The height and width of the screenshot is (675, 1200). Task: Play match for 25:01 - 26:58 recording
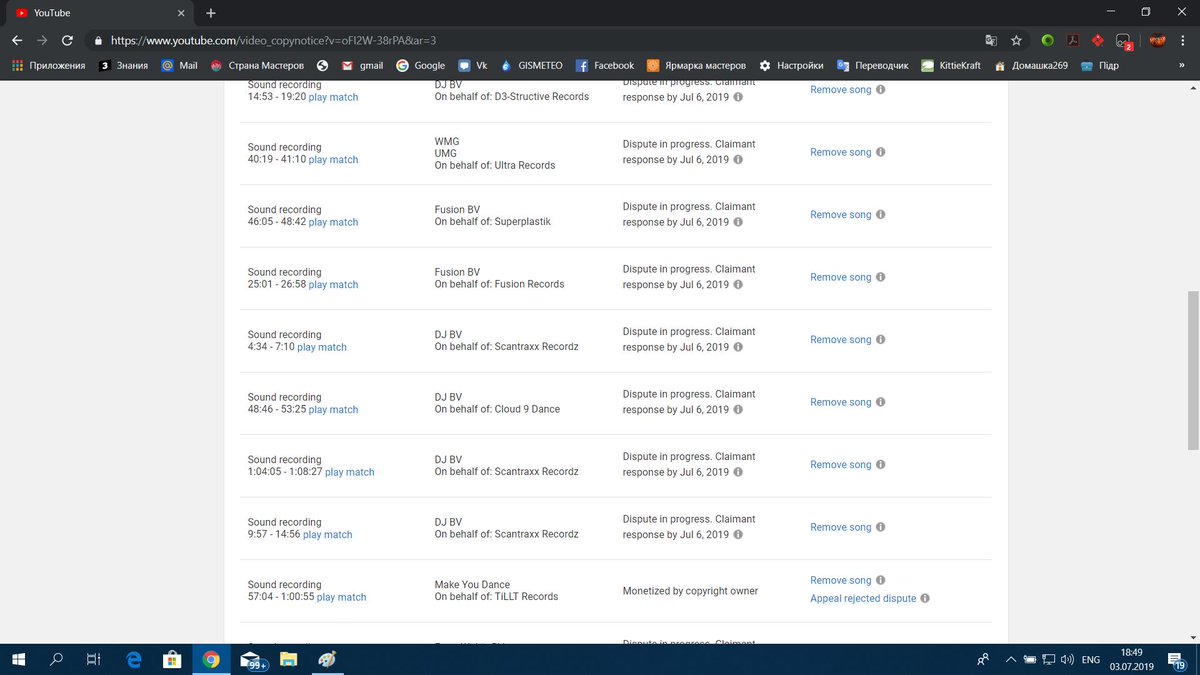333,285
